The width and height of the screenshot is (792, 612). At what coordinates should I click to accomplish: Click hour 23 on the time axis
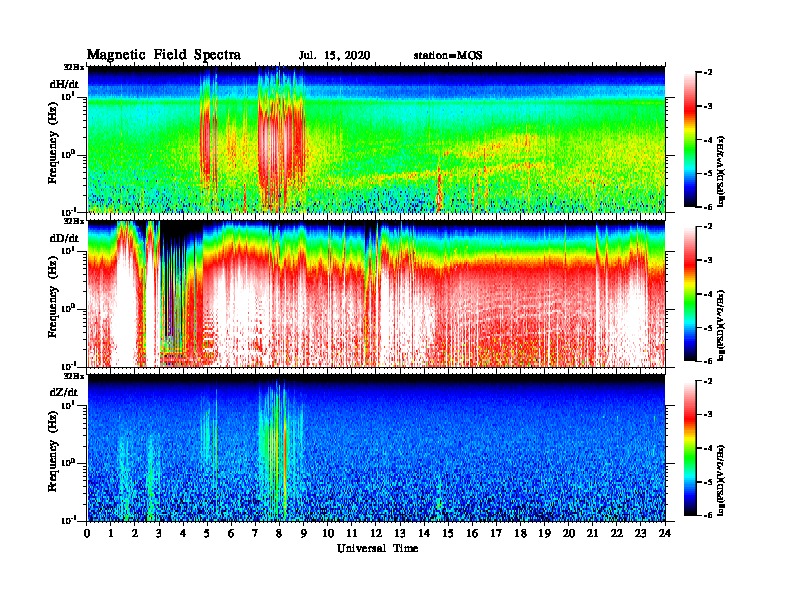[x=640, y=534]
